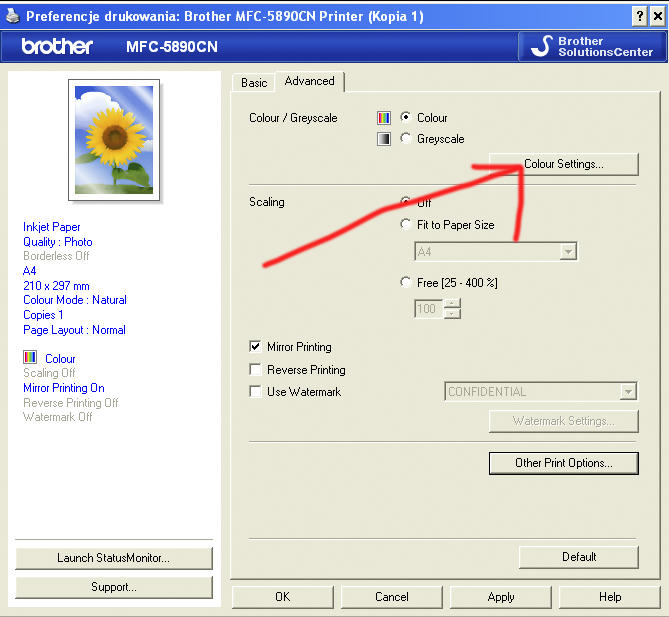Click the question mark help title button
Image resolution: width=669 pixels, height=617 pixels.
click(640, 16)
